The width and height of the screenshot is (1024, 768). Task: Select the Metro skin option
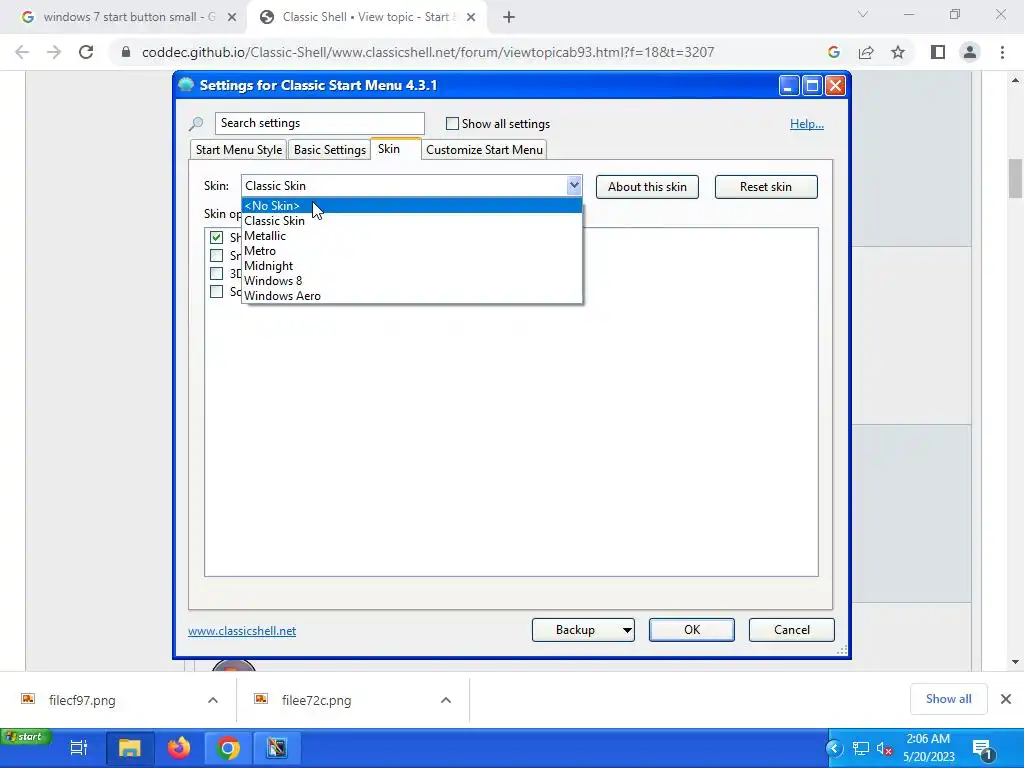(411, 251)
